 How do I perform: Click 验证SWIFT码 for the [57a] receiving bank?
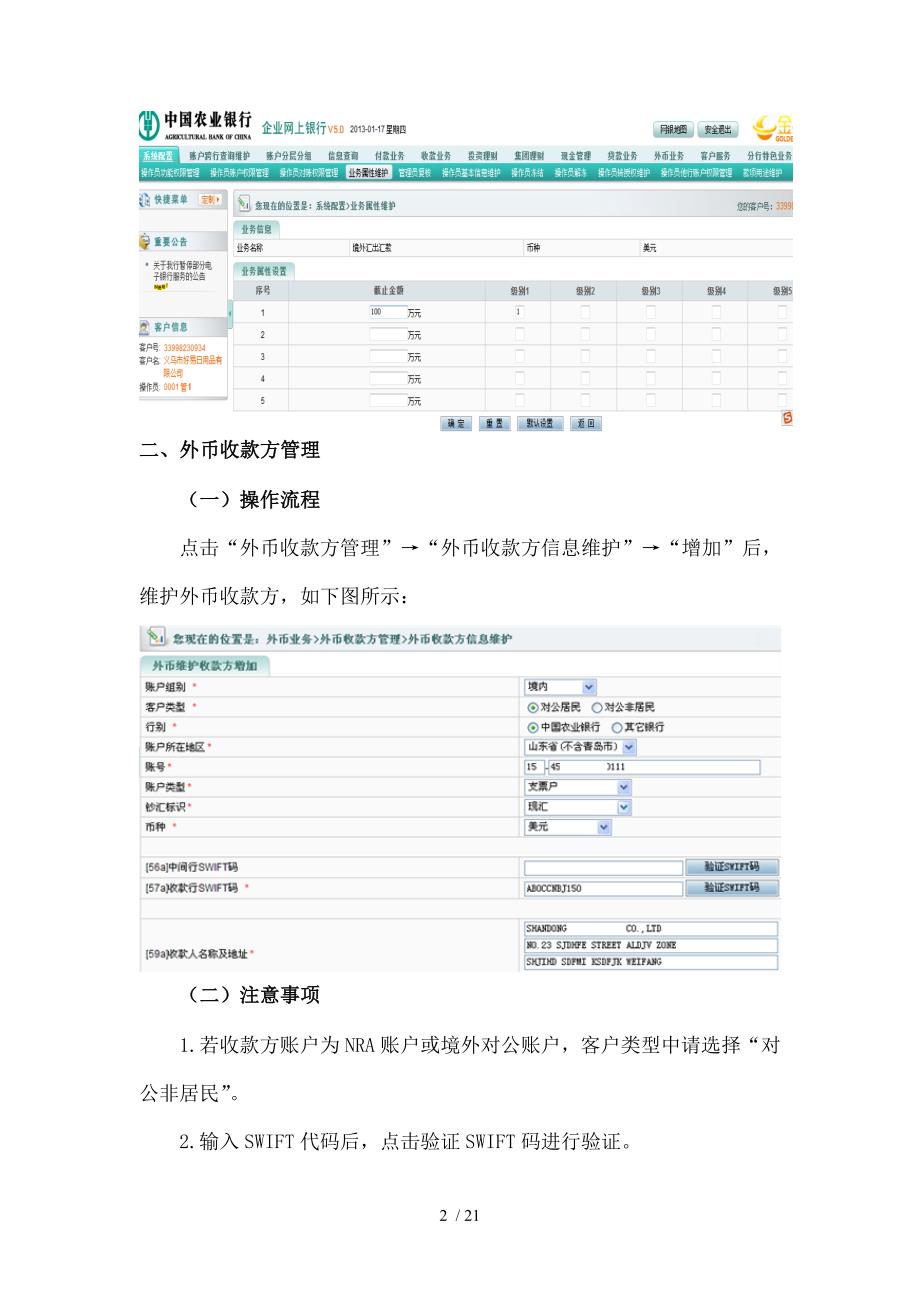[x=732, y=887]
